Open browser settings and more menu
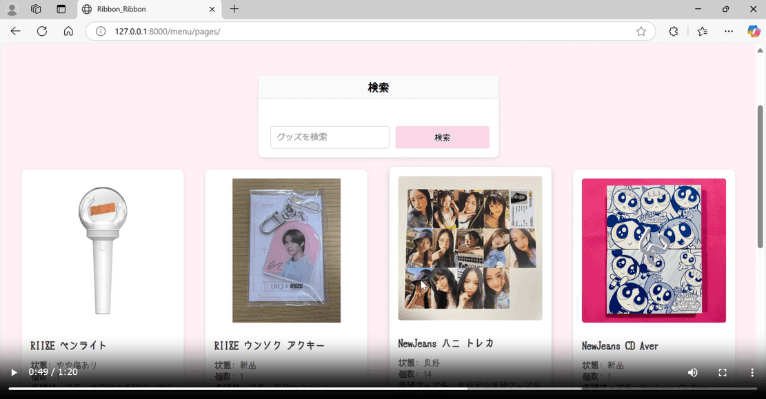This screenshot has width=766, height=399. tap(729, 31)
